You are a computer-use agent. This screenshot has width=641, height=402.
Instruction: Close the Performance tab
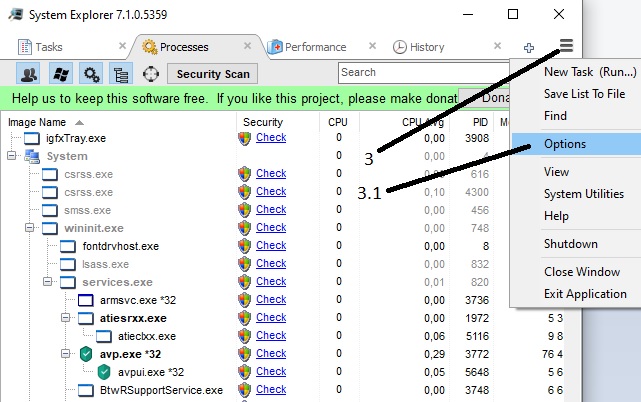(372, 46)
